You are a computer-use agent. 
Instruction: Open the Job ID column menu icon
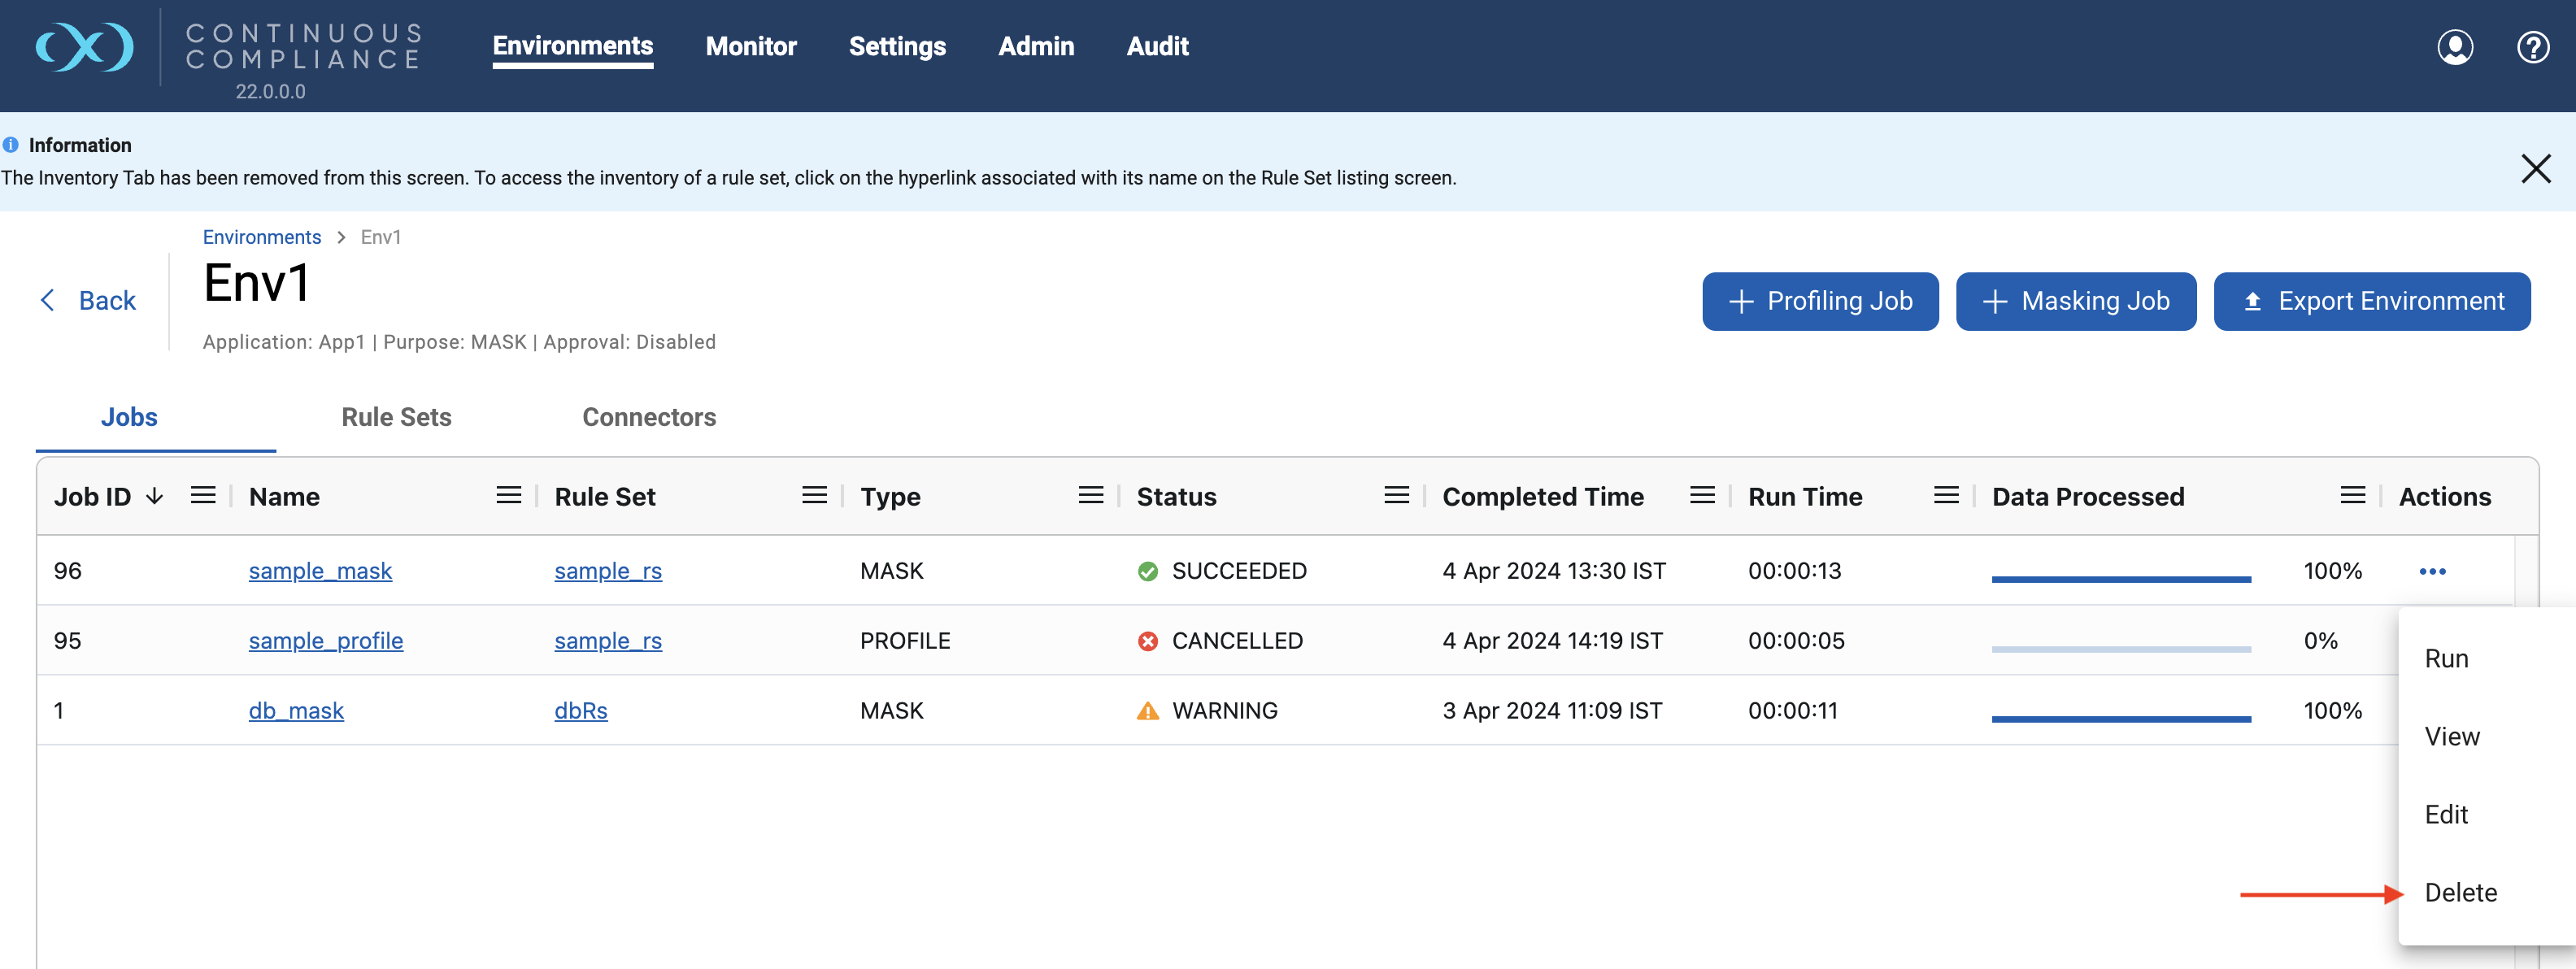[x=203, y=495]
